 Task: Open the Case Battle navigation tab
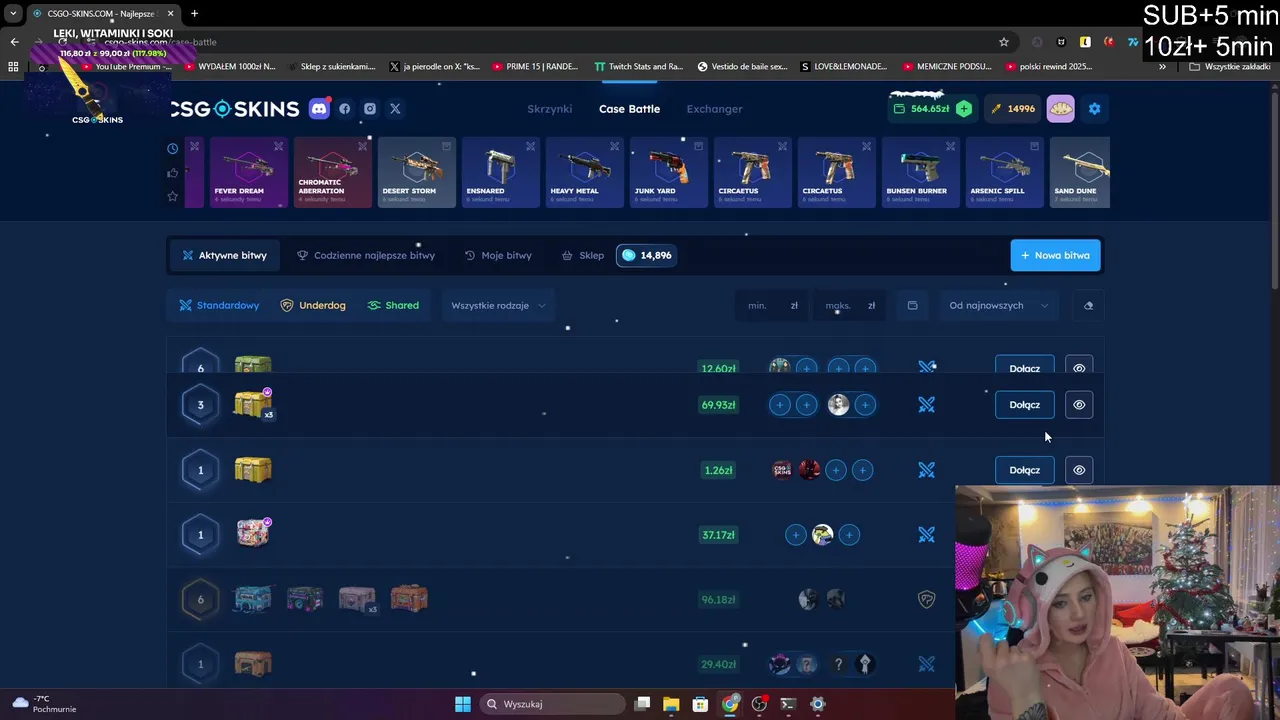click(x=629, y=109)
